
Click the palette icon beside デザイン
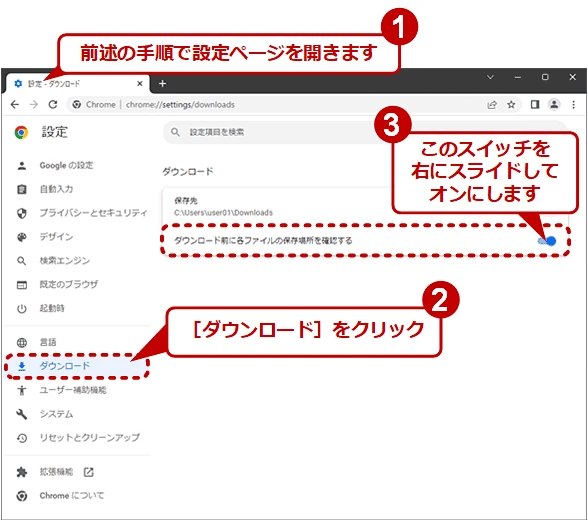click(x=22, y=237)
